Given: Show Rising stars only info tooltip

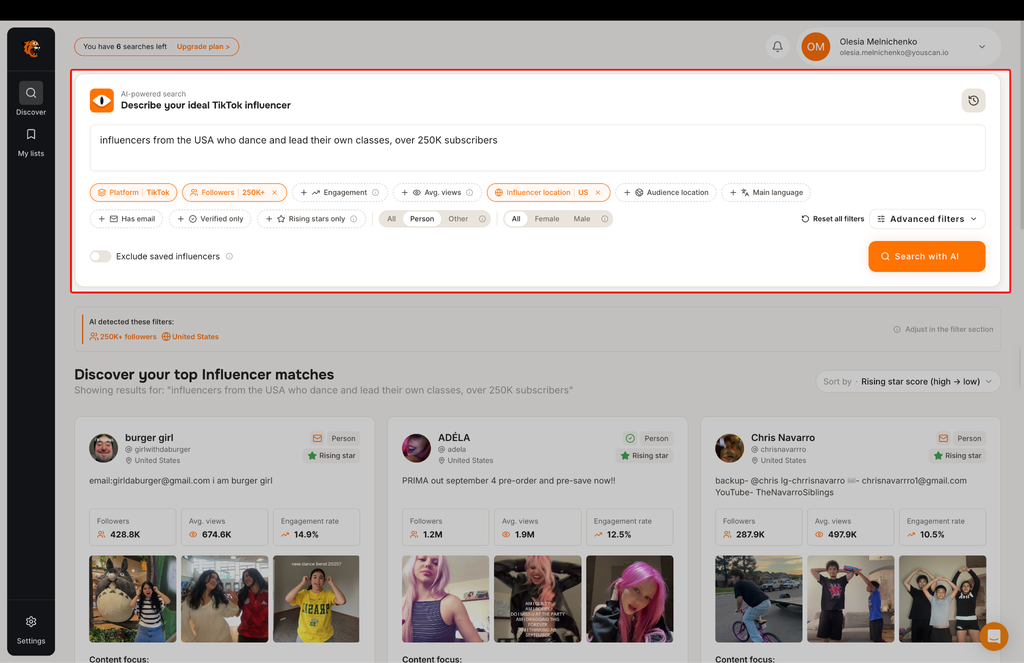Looking at the screenshot, I should [353, 219].
